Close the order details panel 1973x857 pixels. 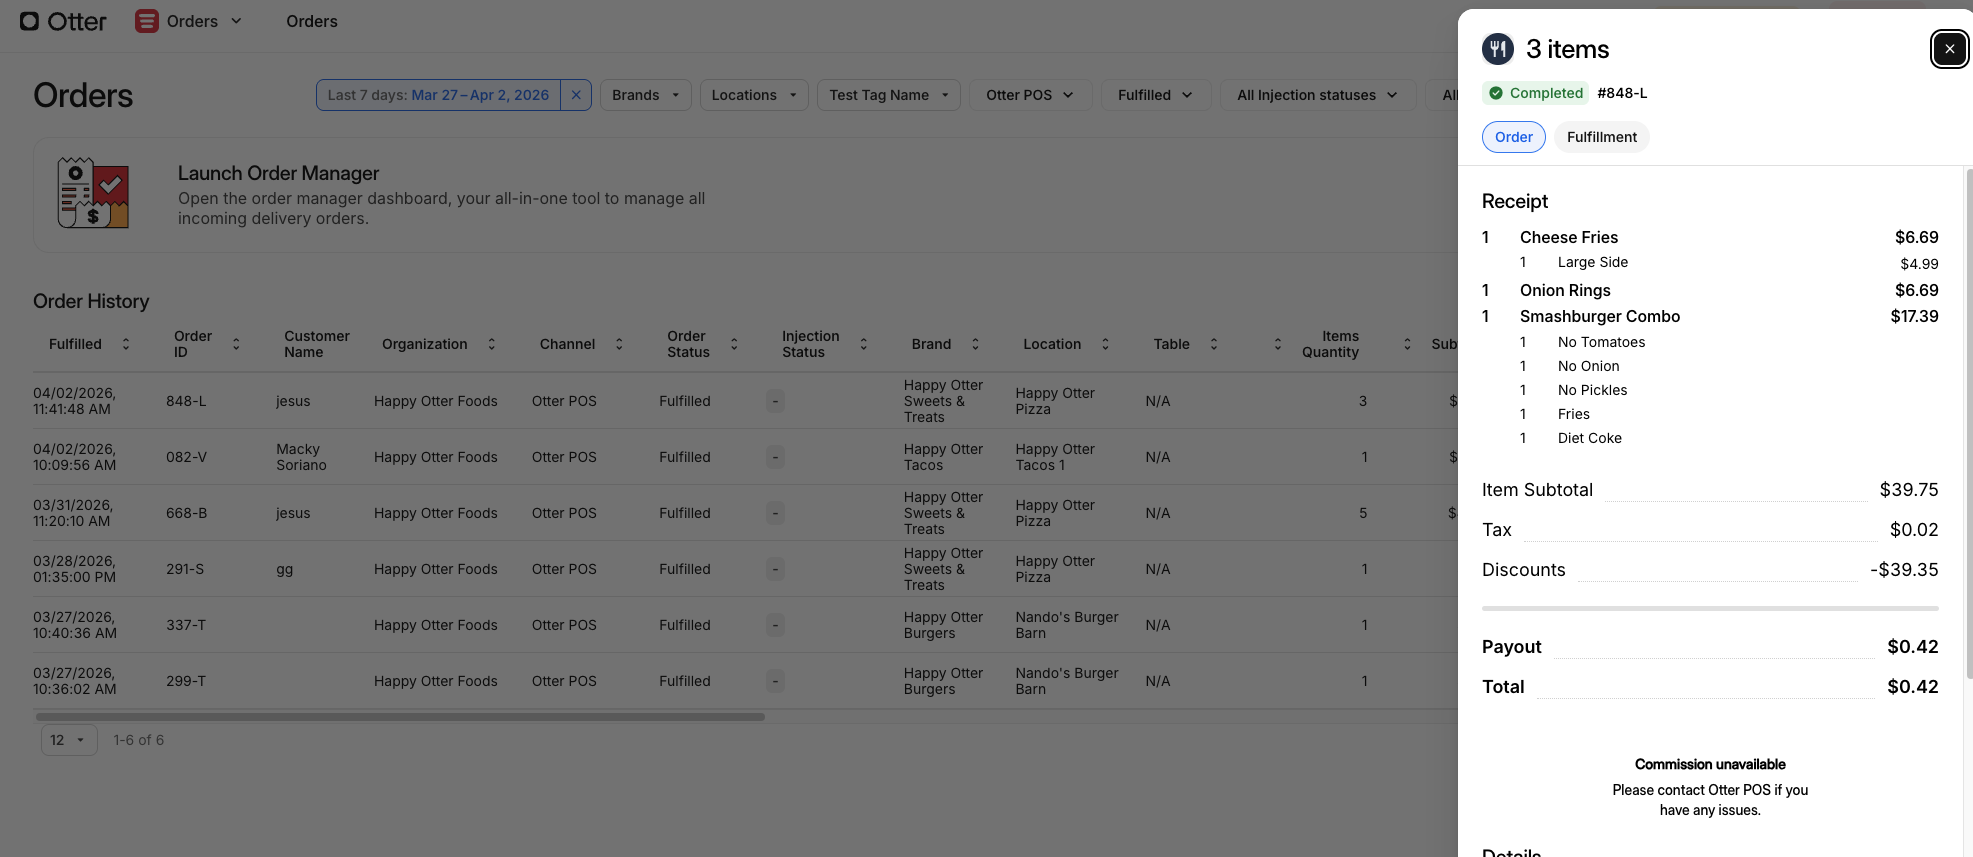click(x=1949, y=49)
